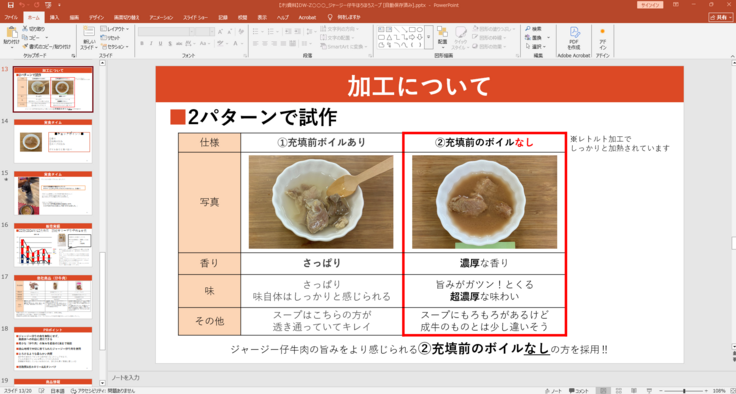The height and width of the screenshot is (394, 736).
Task: Open the File (ファイル) tab
Action: 11,17
